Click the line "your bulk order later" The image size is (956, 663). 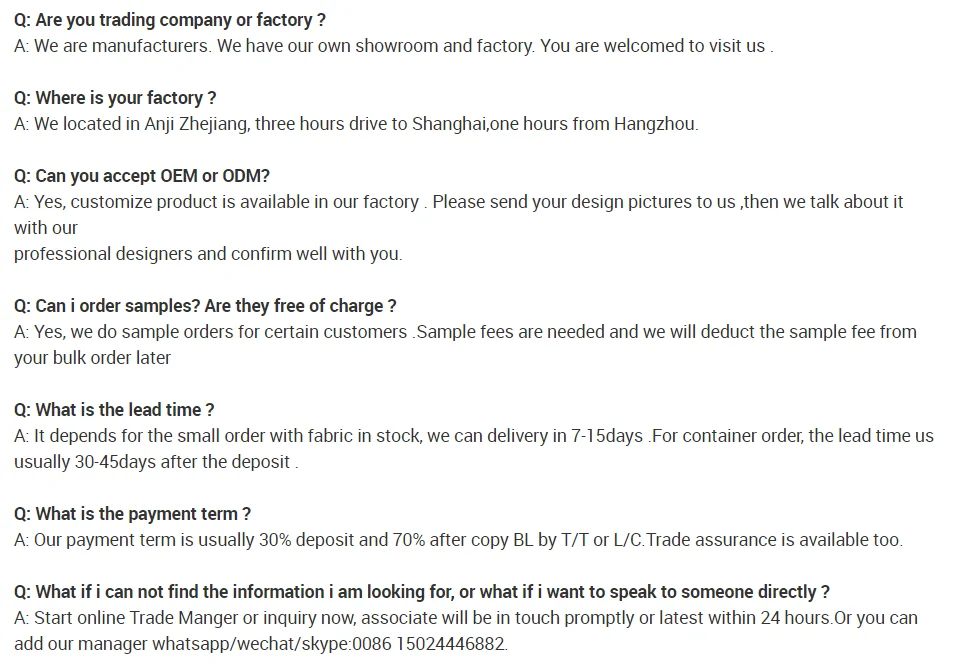[92, 358]
